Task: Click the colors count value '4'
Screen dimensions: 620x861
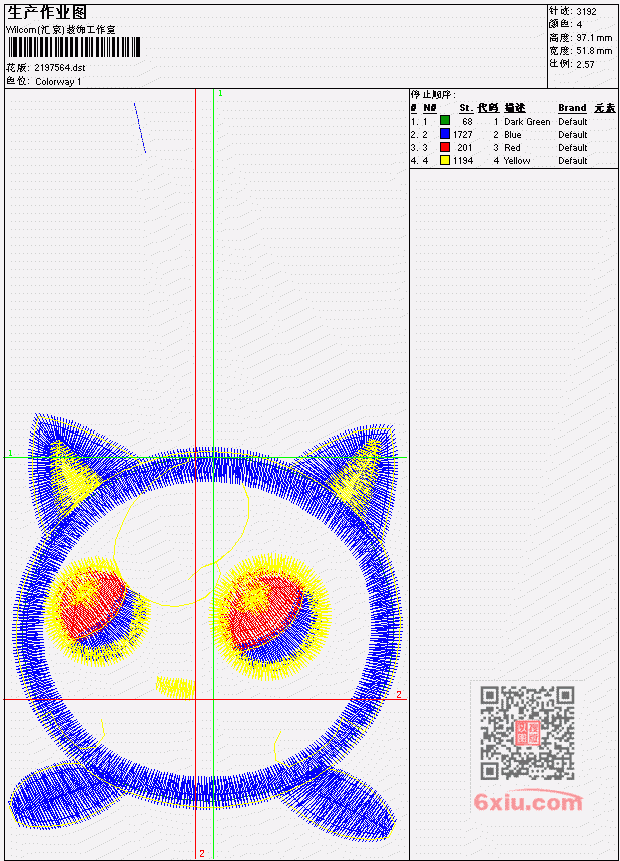Action: tap(579, 24)
